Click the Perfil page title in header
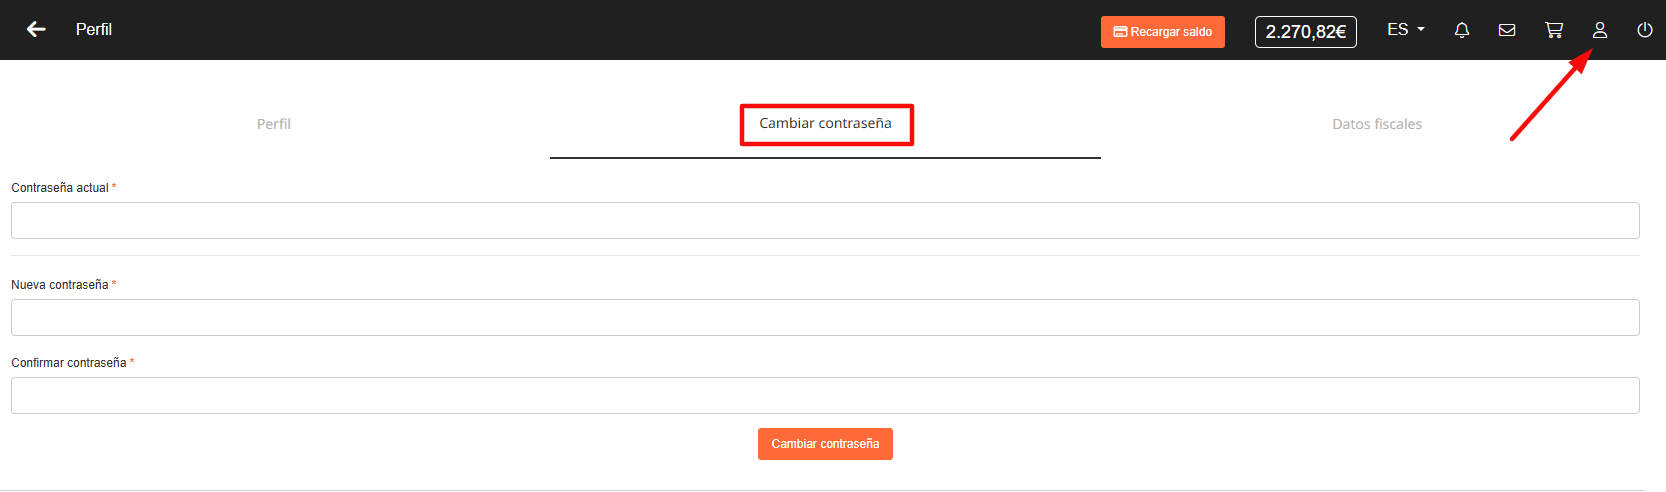This screenshot has width=1666, height=492. point(94,30)
